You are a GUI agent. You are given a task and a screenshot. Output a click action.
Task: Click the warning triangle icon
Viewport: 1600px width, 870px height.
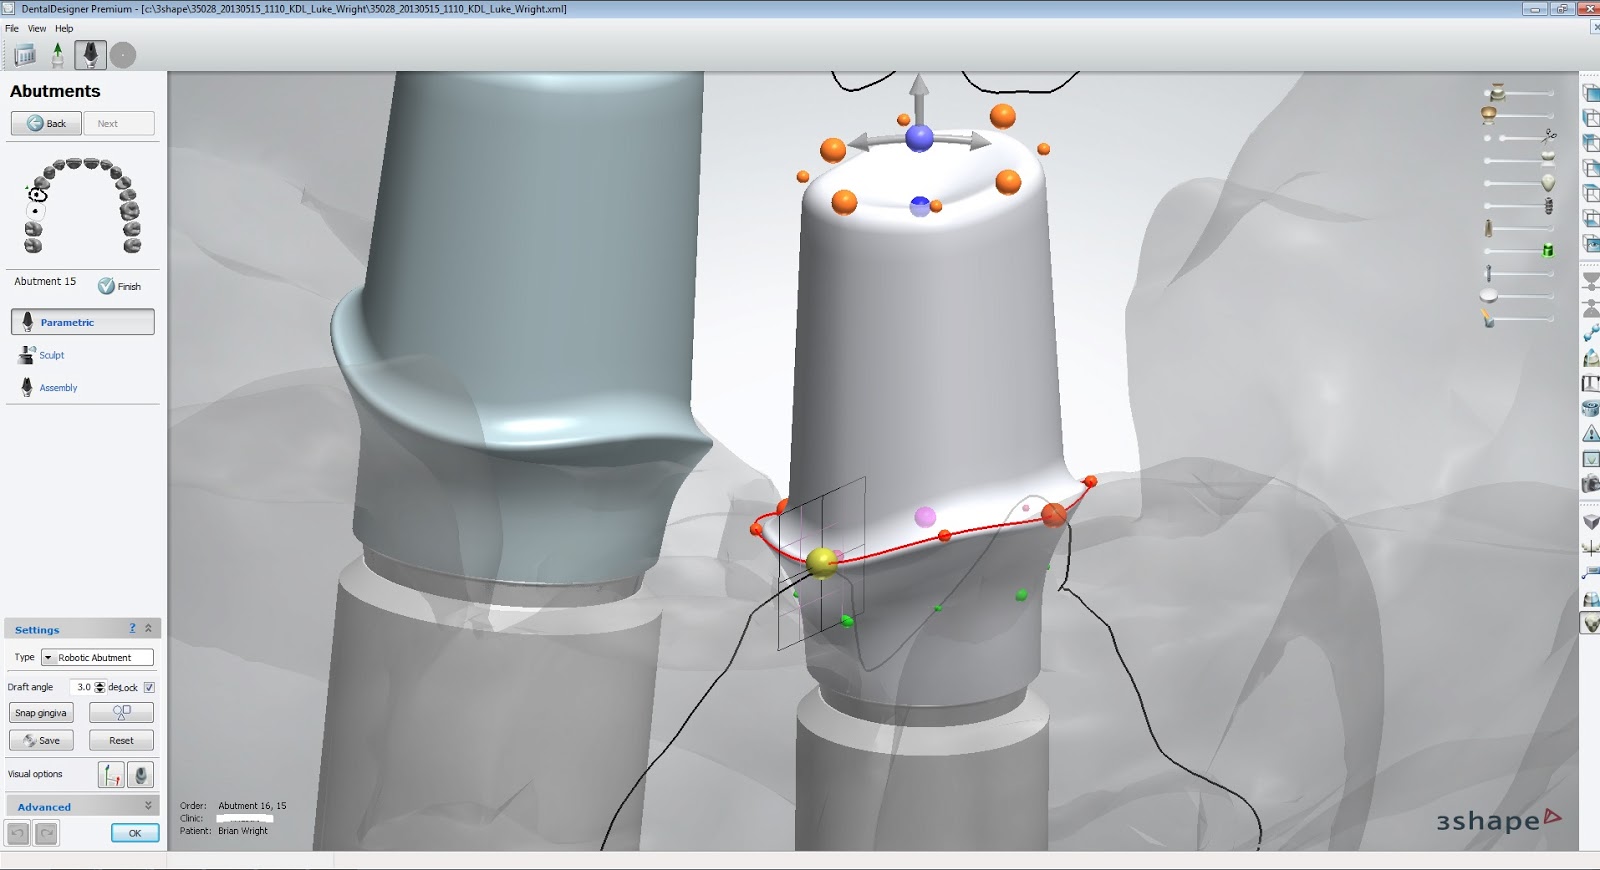1591,434
